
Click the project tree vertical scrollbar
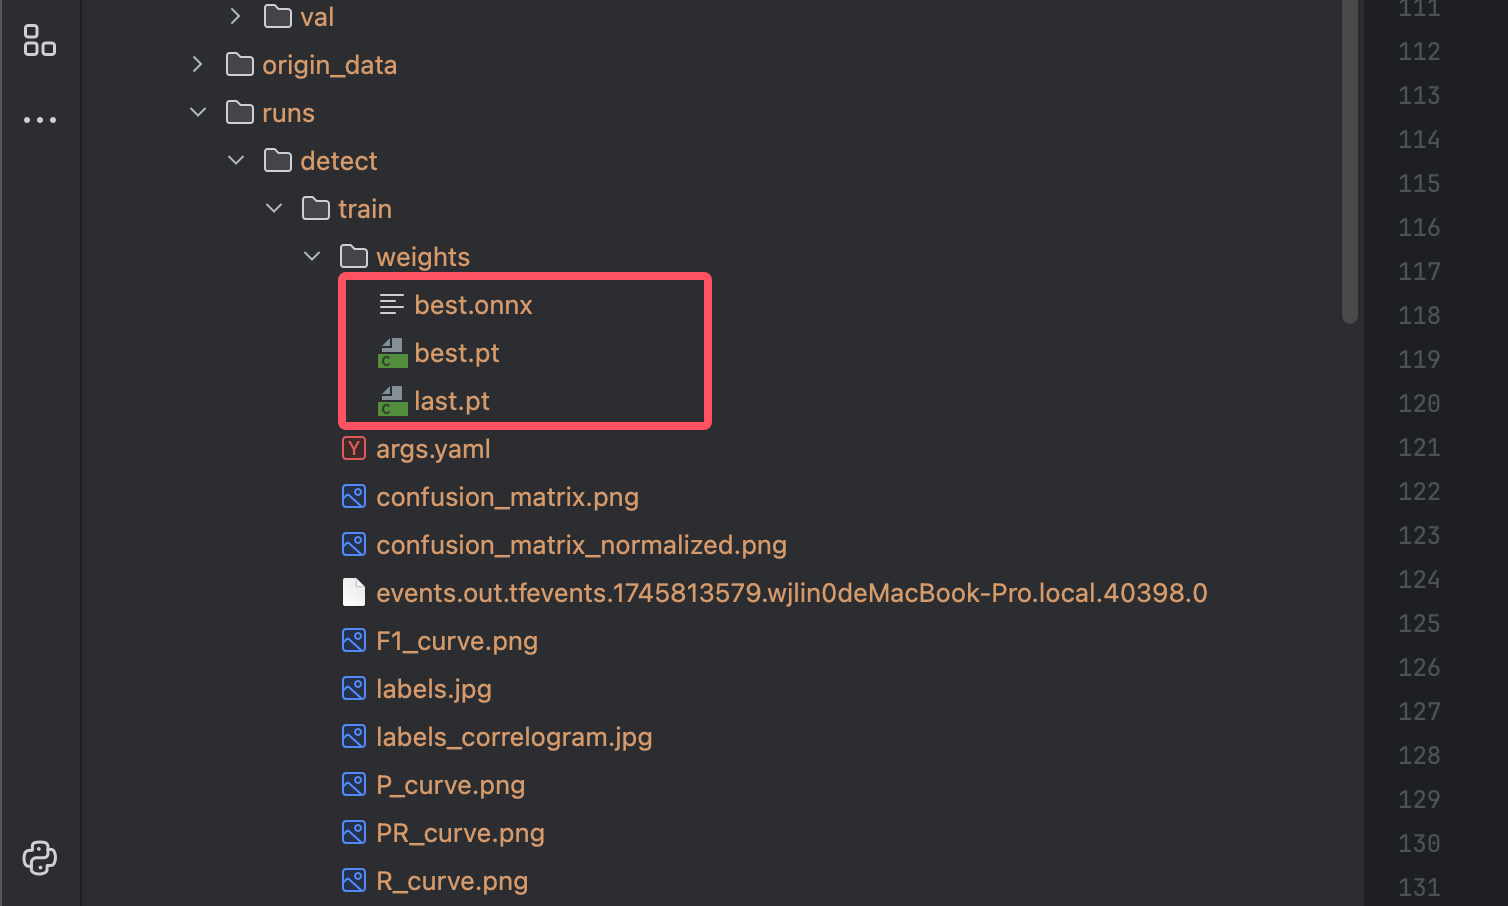coord(1350,160)
